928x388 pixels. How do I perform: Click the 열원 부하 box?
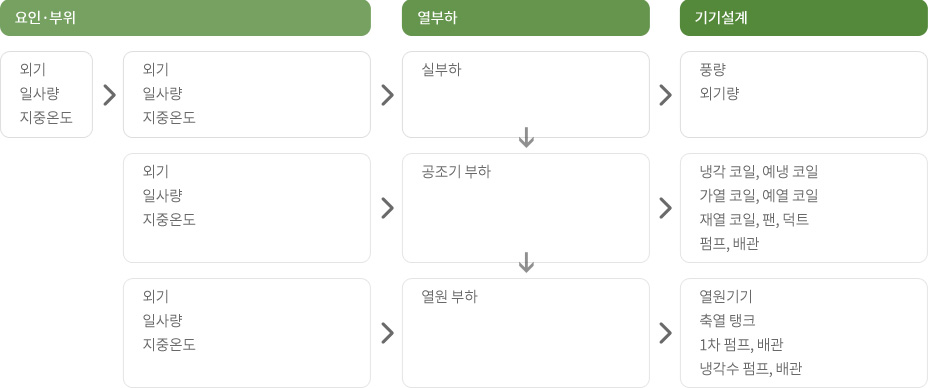(x=526, y=333)
